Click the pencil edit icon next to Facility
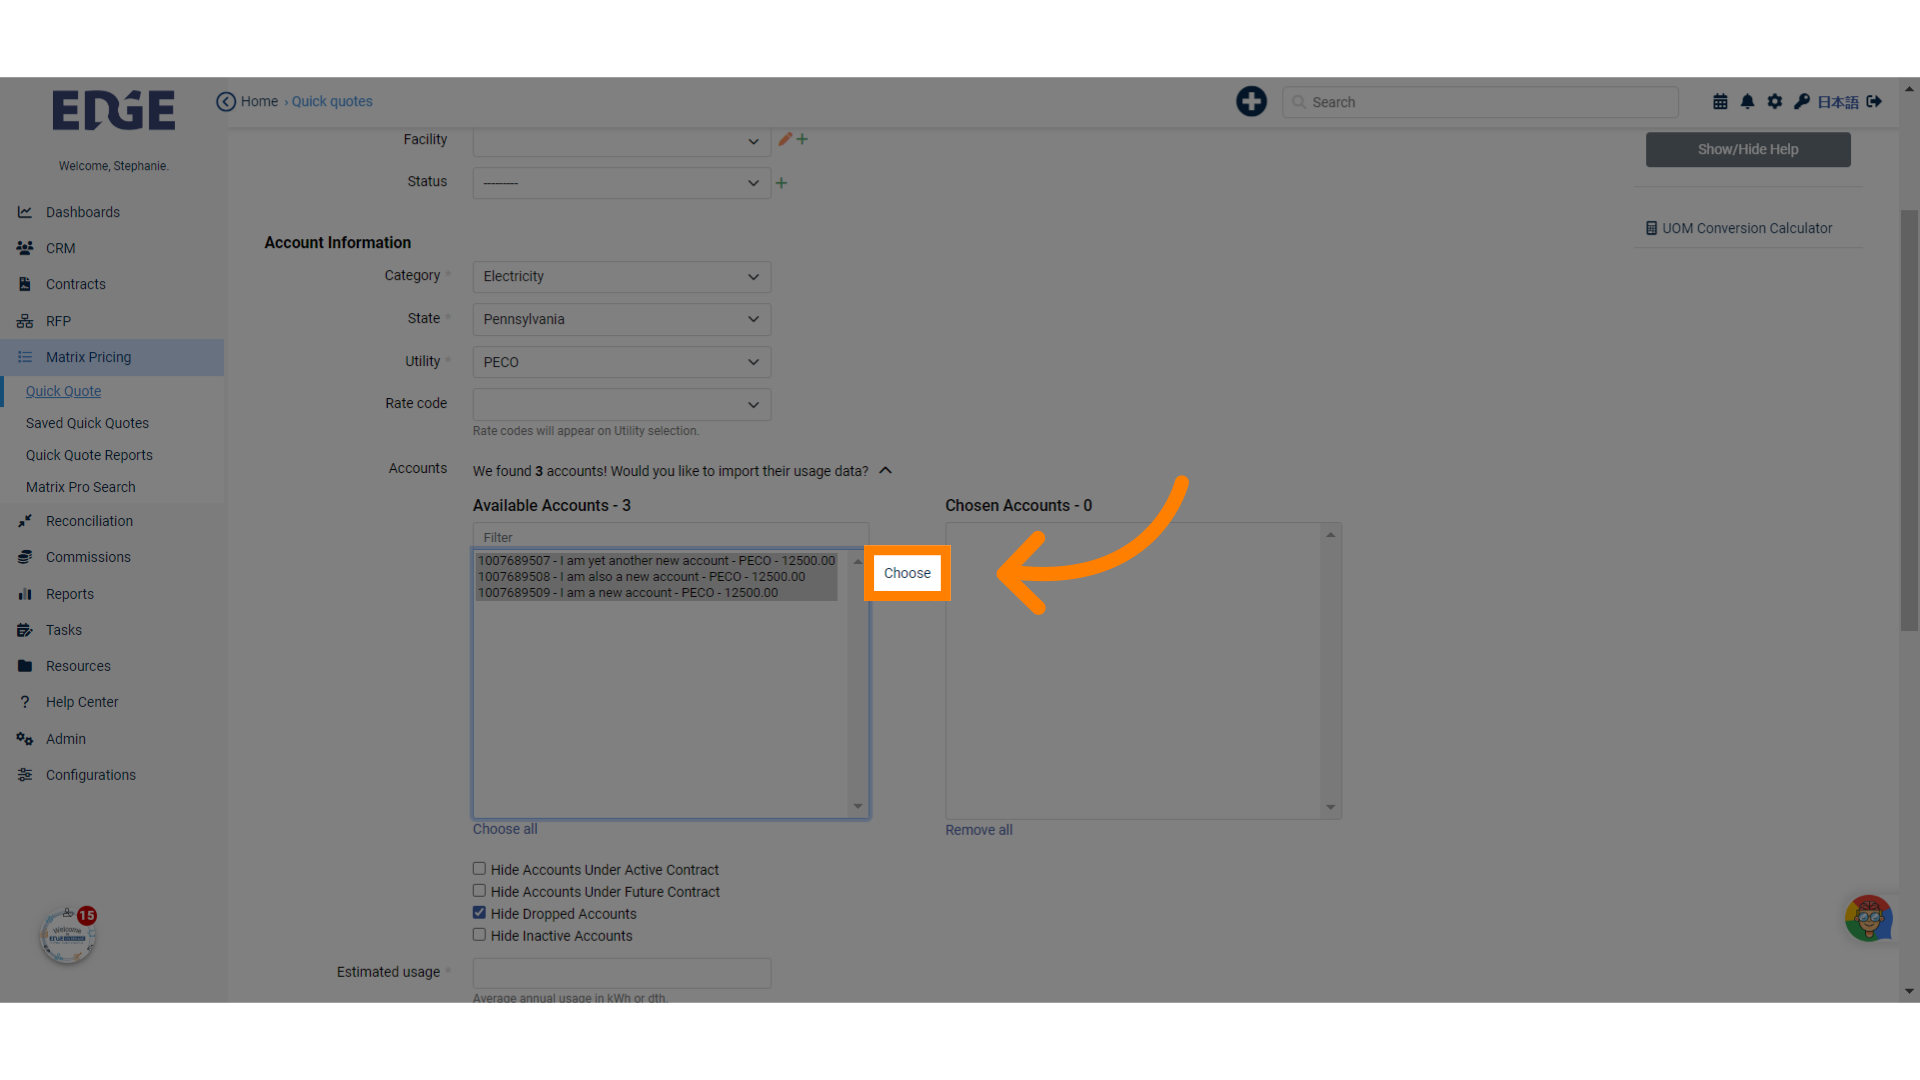This screenshot has height=1080, width=1920. click(785, 139)
